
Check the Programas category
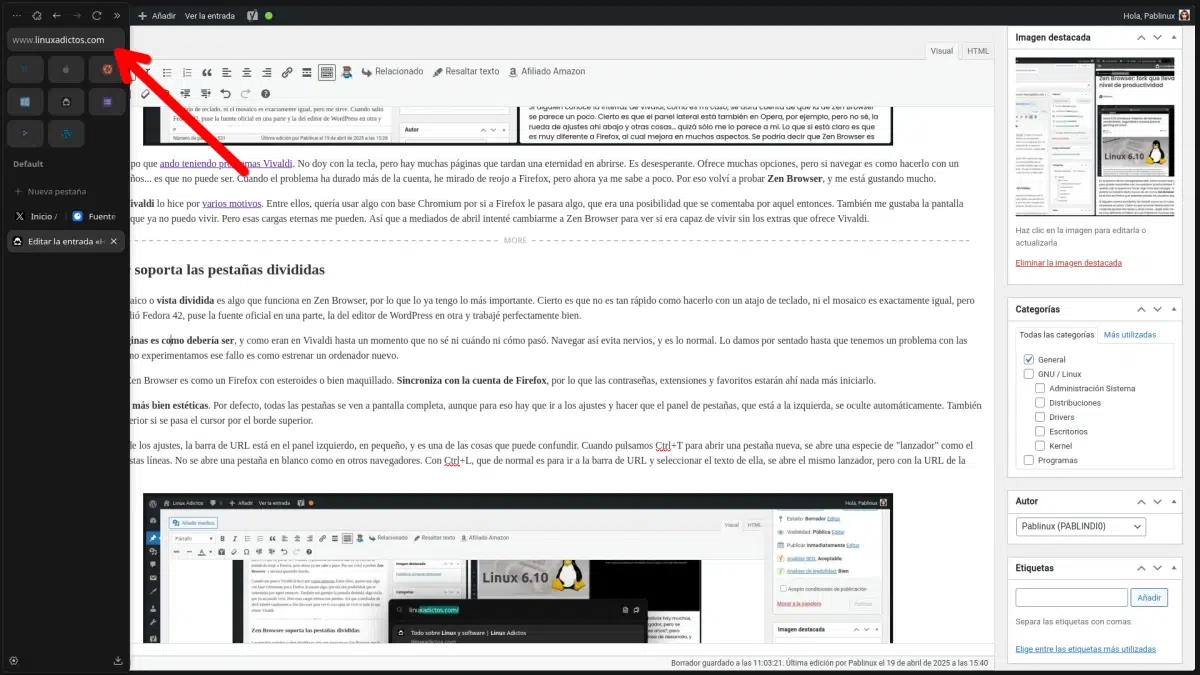1028,460
